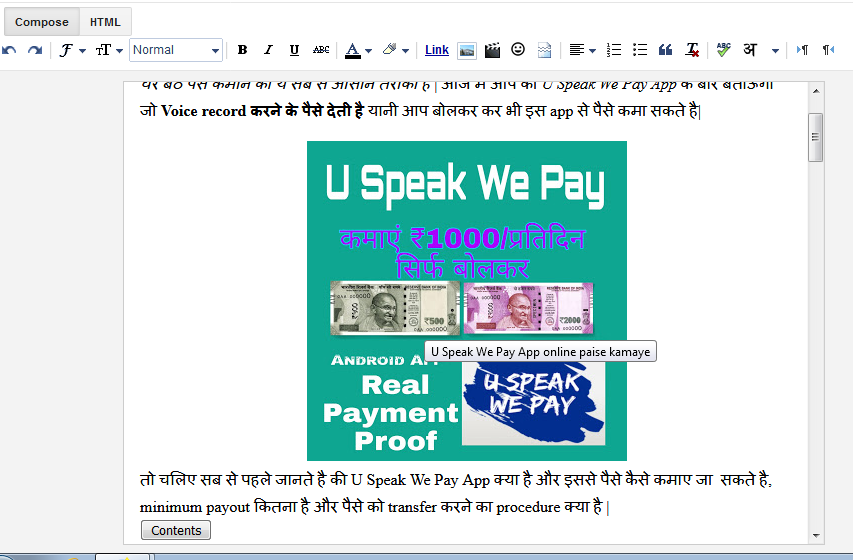Apply bulleted list formatting

(640, 50)
